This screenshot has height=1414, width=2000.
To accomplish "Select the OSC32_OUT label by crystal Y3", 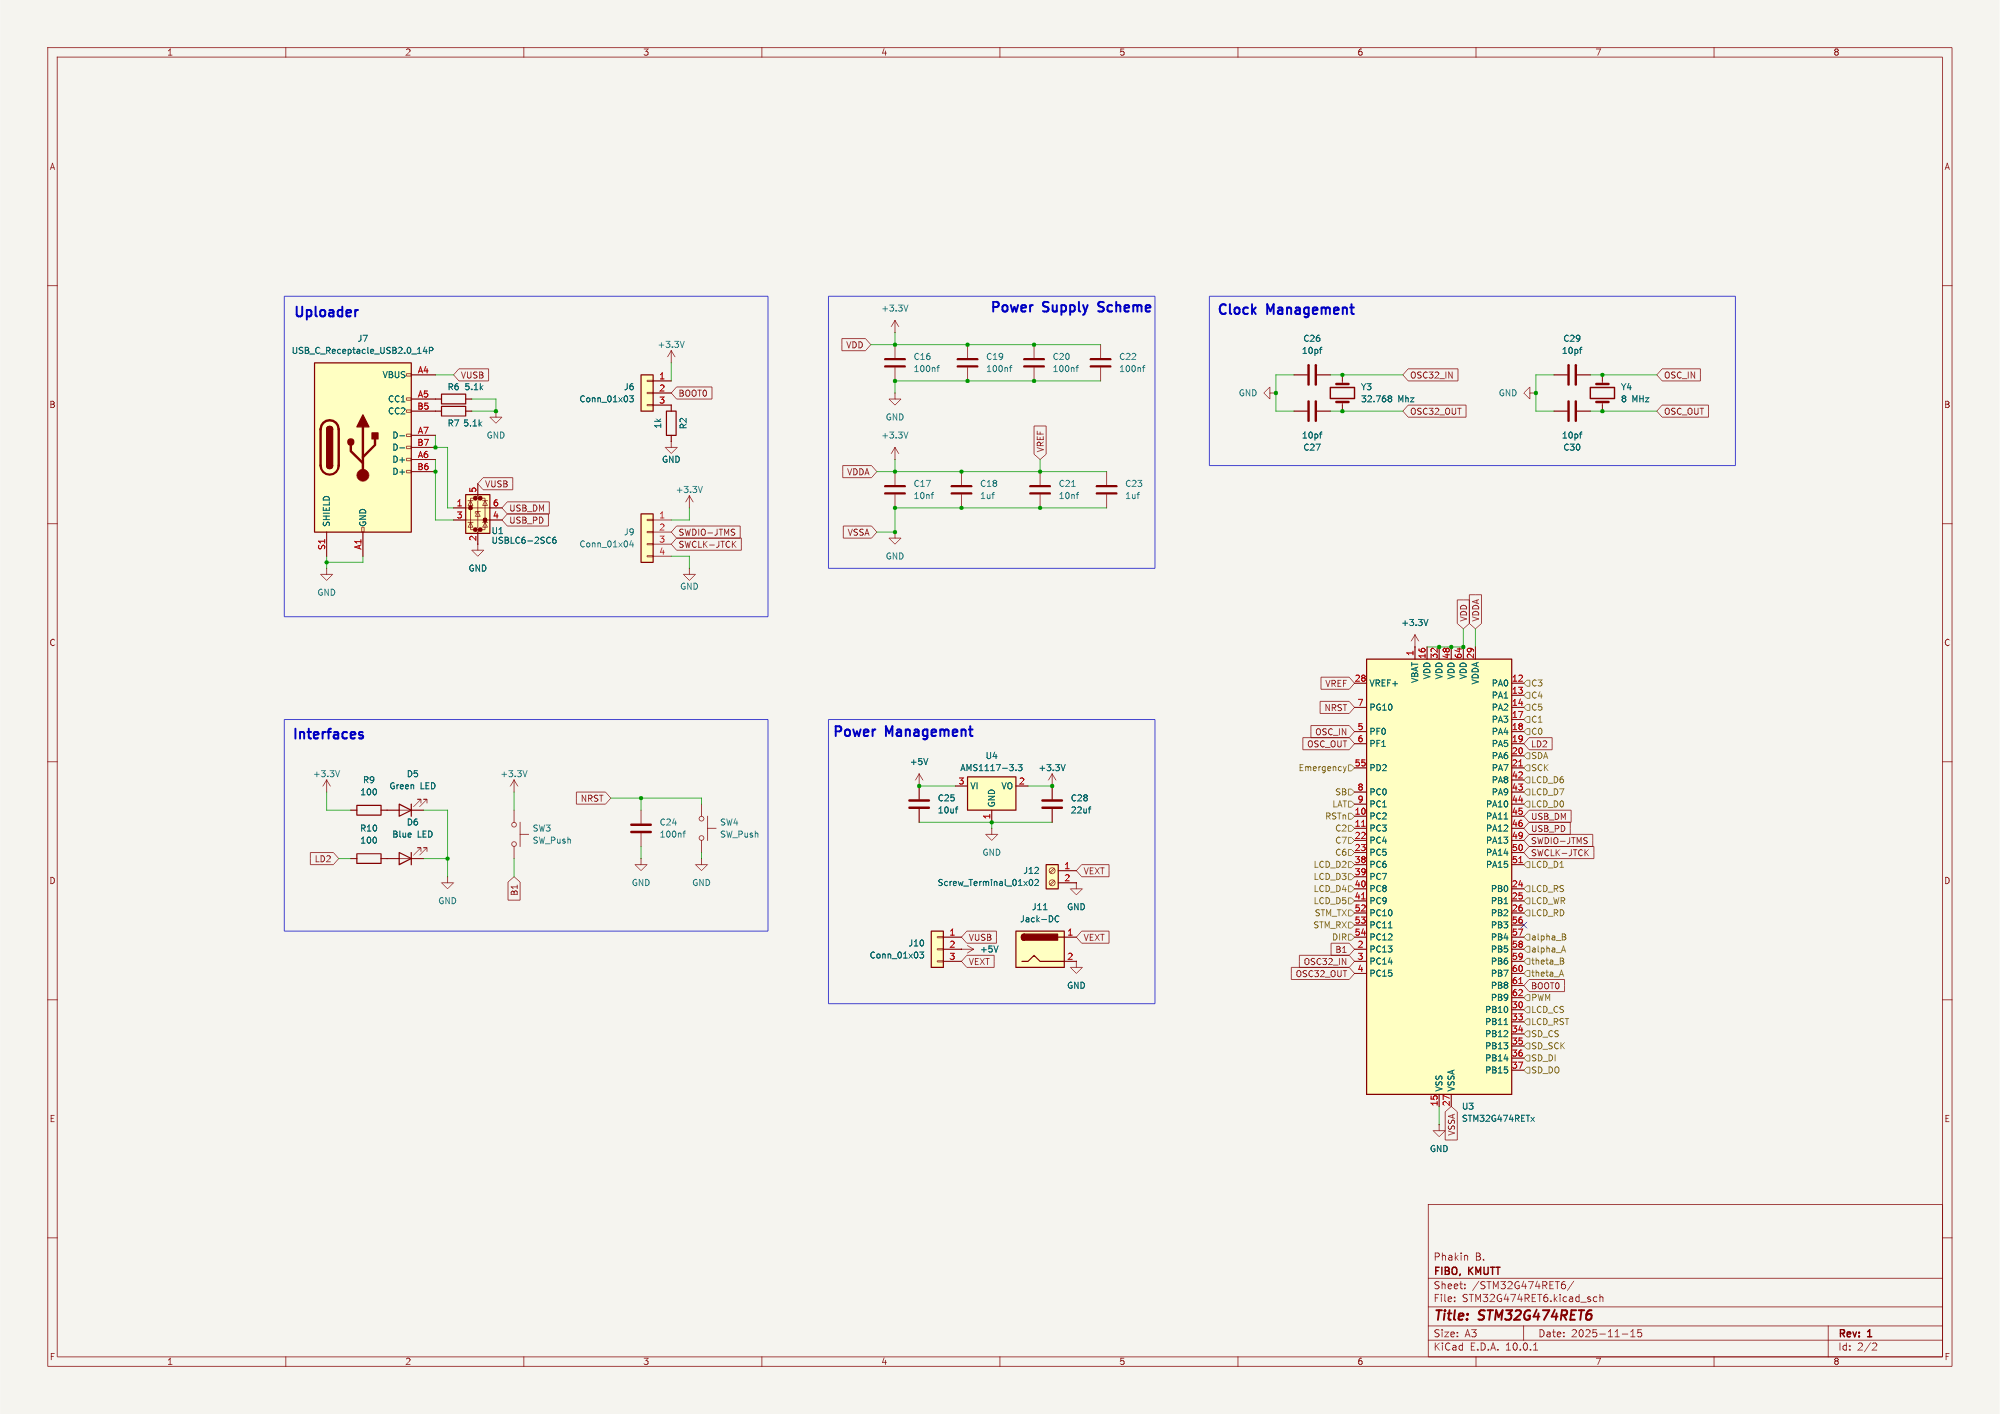I will coord(1435,411).
